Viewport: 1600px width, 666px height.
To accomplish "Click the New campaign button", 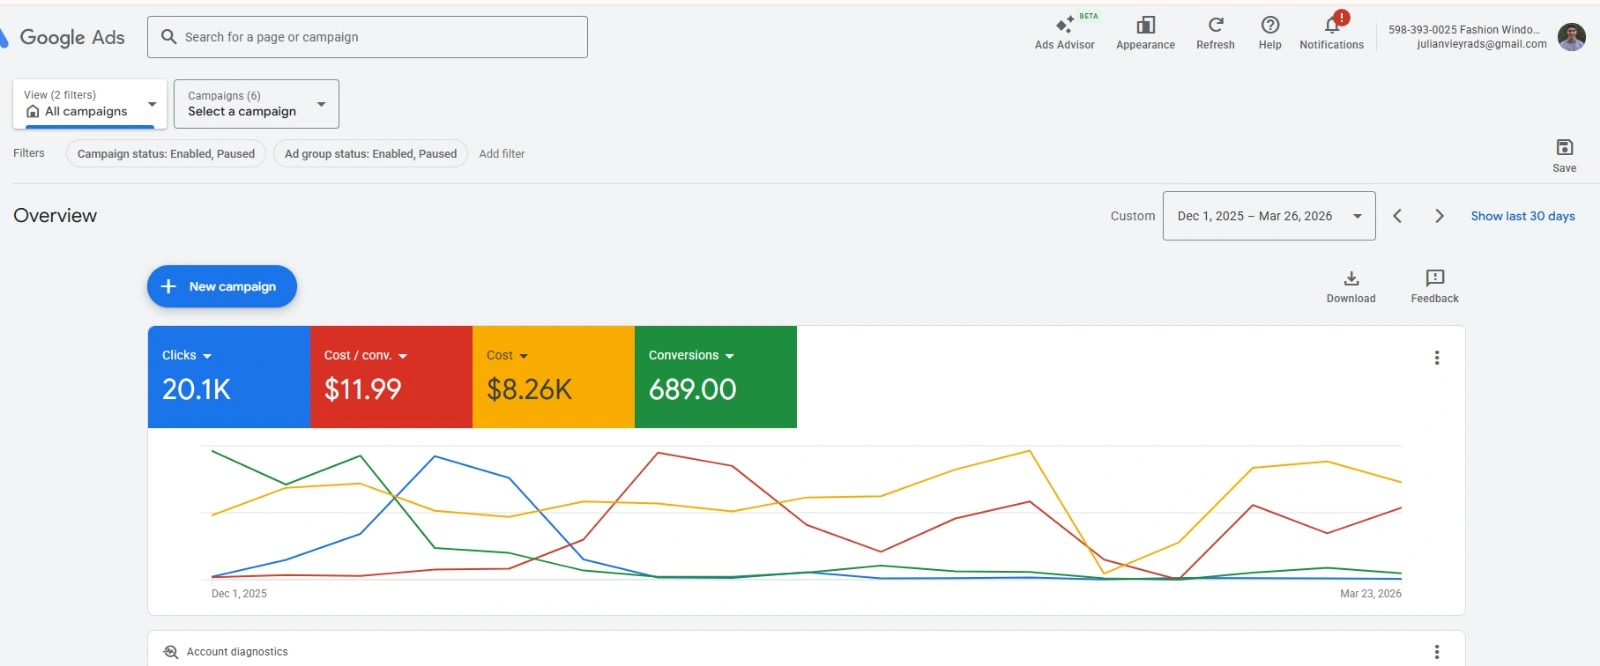I will (x=222, y=287).
